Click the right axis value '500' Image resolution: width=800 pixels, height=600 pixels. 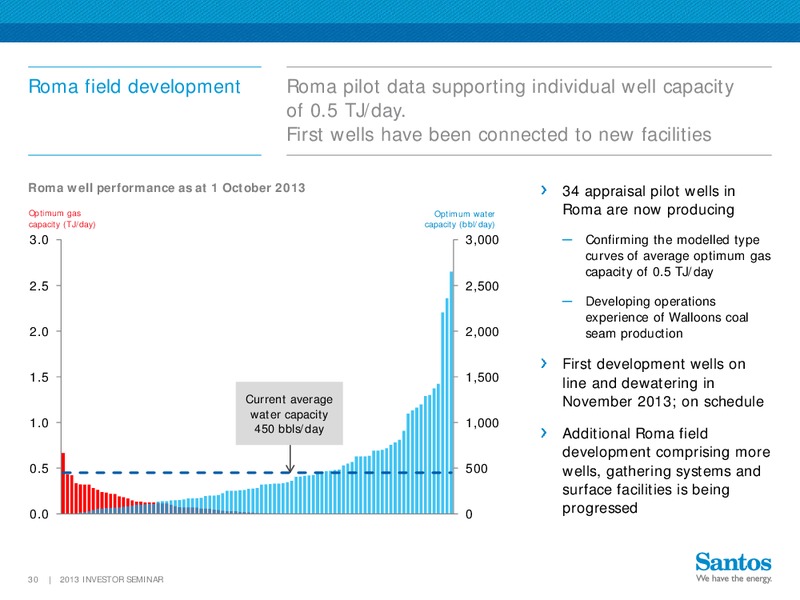click(x=476, y=468)
